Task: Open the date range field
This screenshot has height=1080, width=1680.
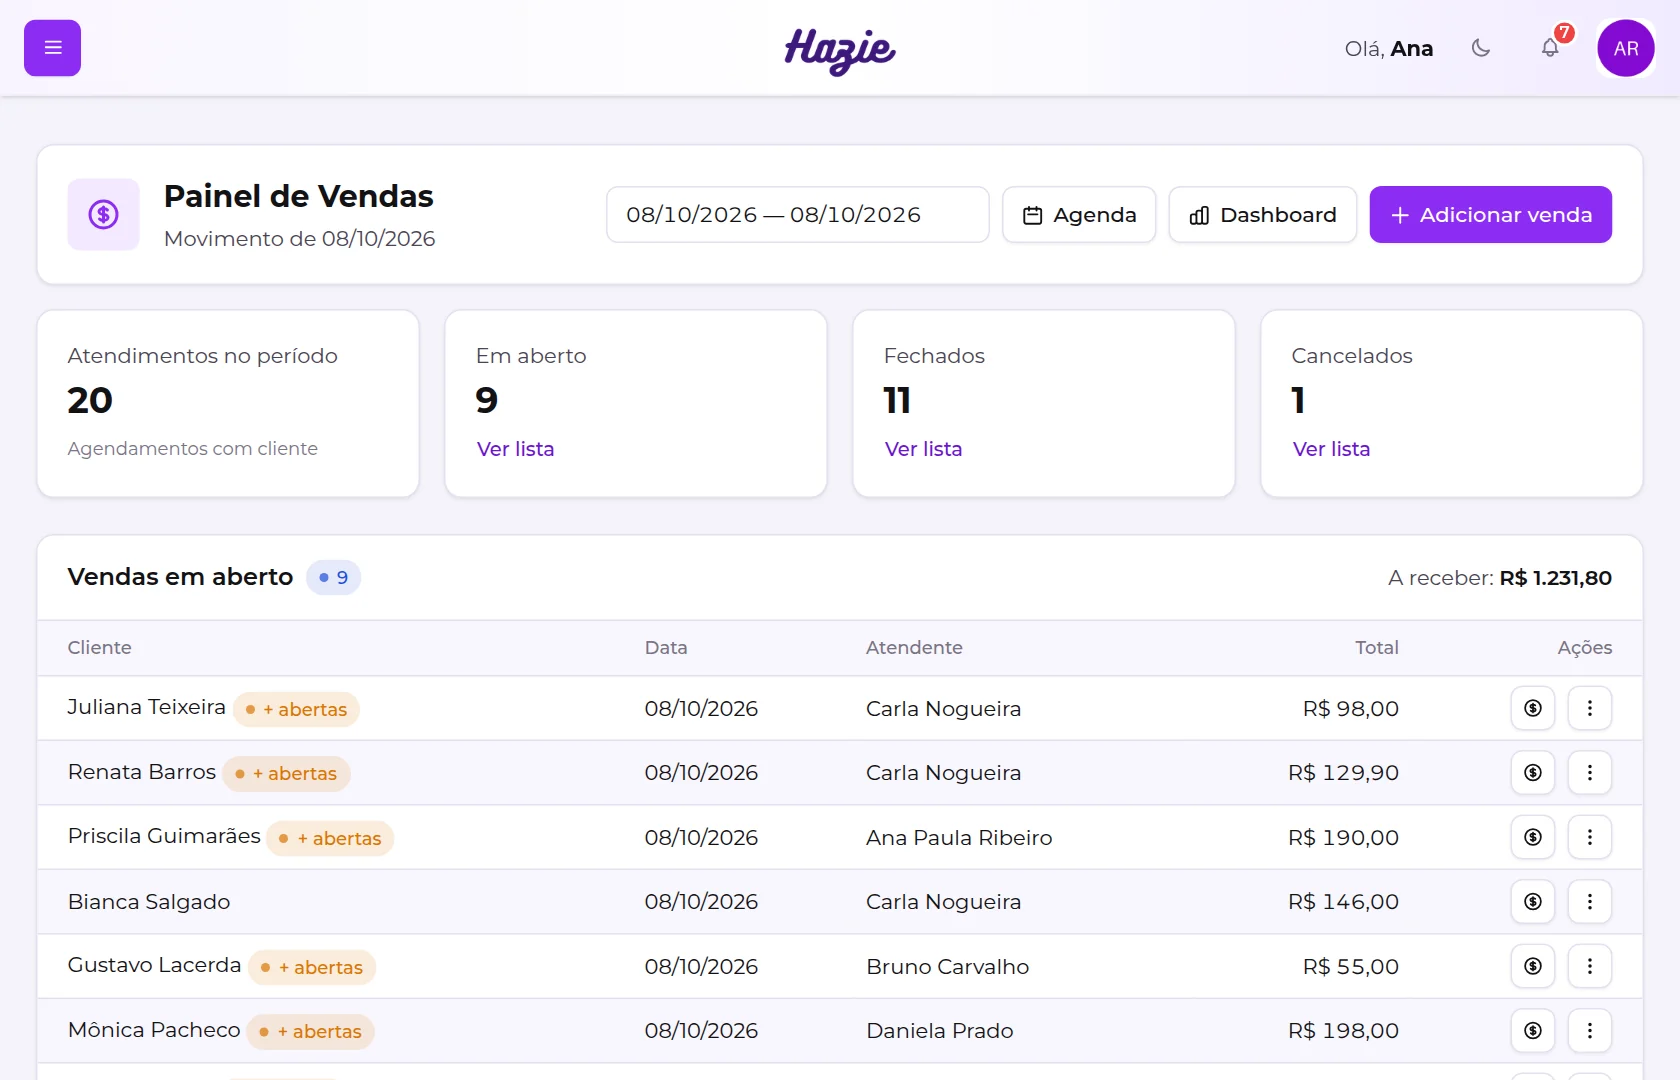Action: (x=797, y=214)
